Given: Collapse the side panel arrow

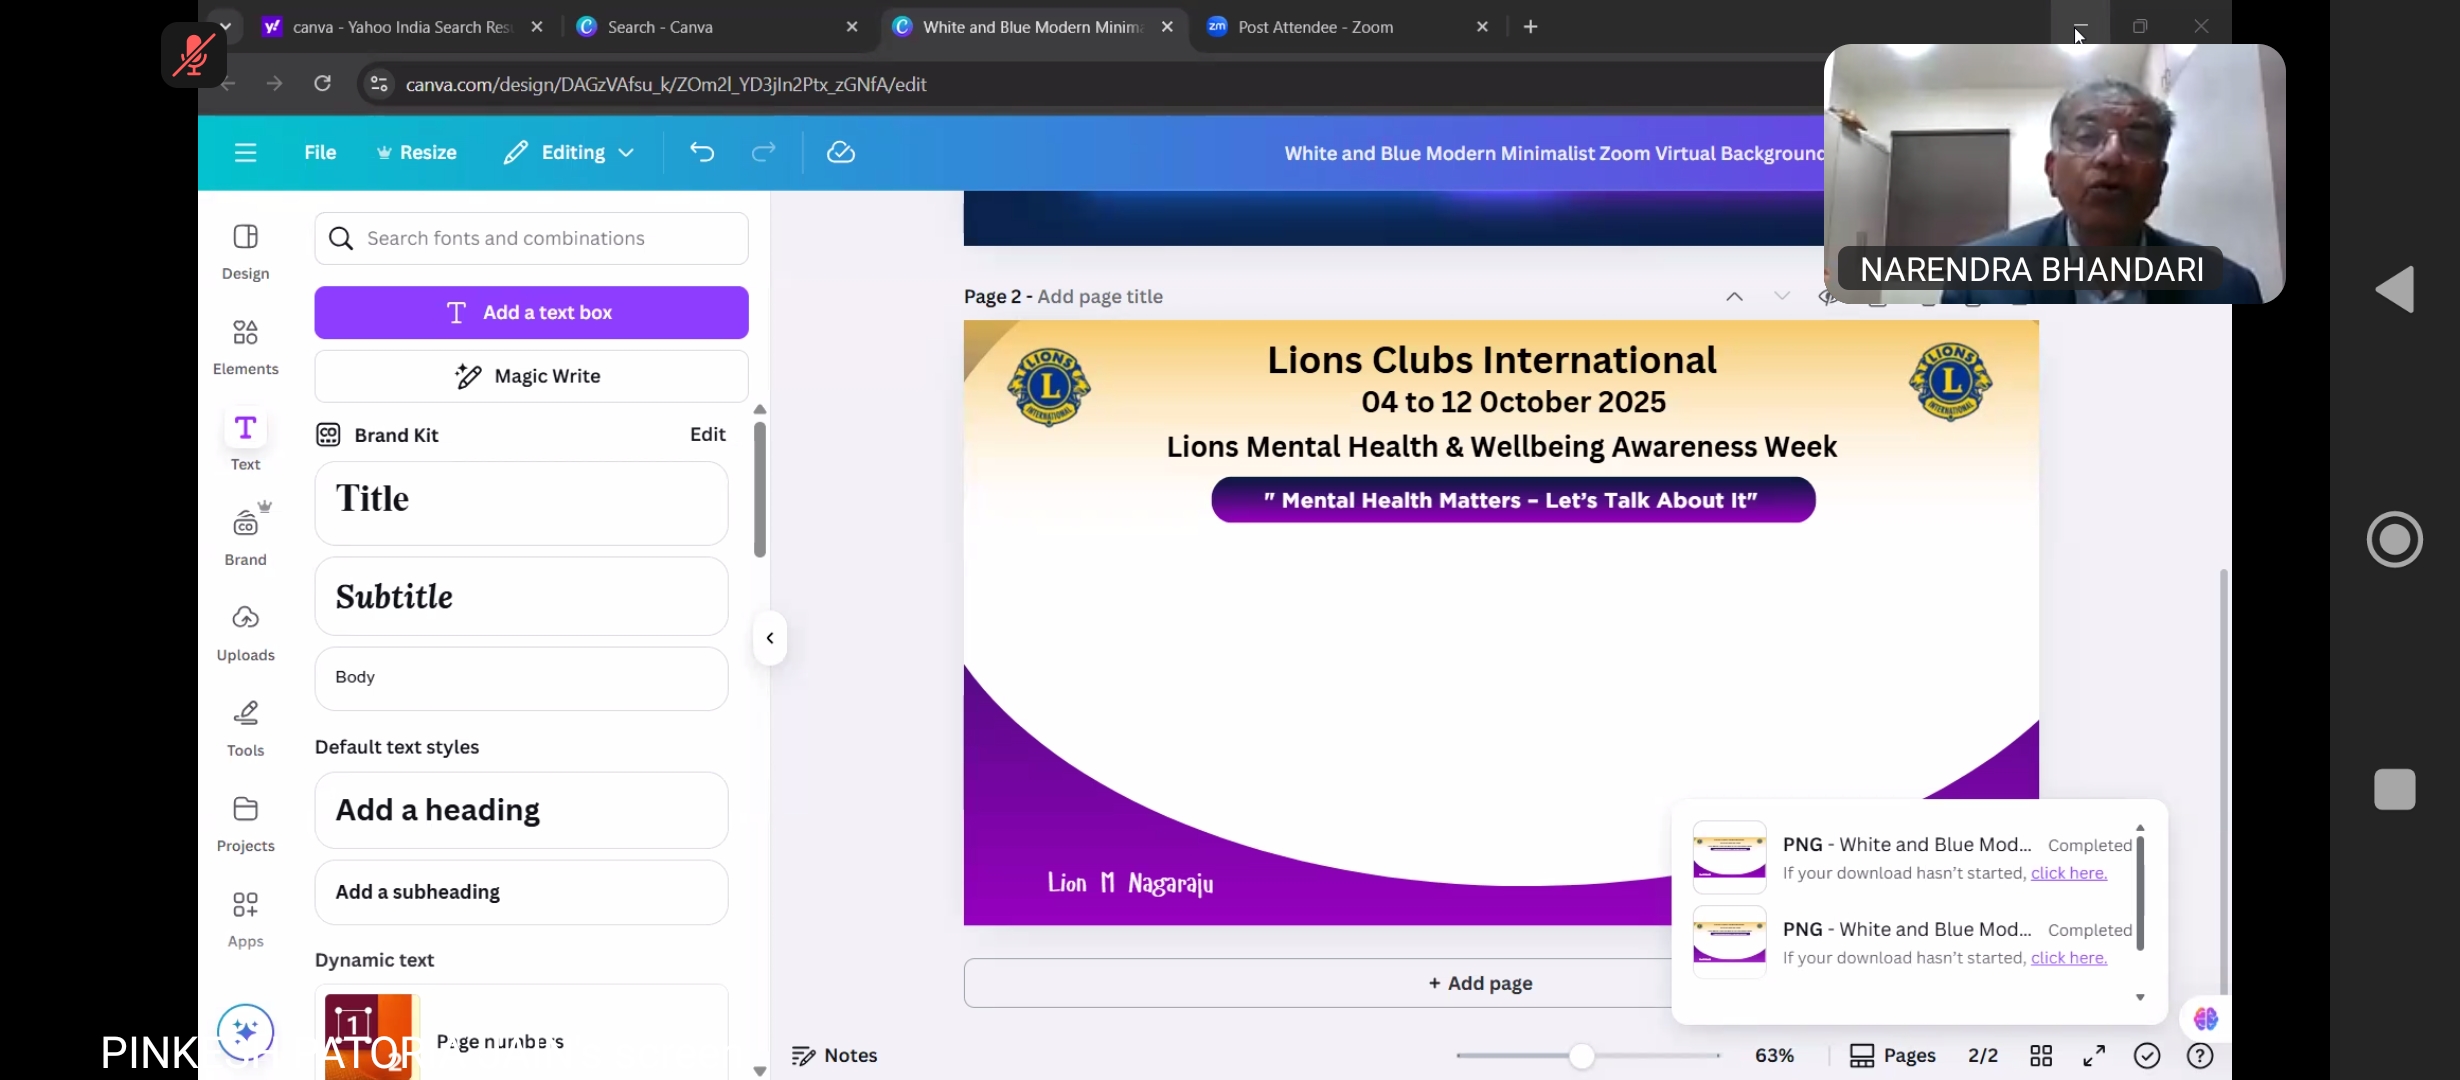Looking at the screenshot, I should tap(770, 638).
